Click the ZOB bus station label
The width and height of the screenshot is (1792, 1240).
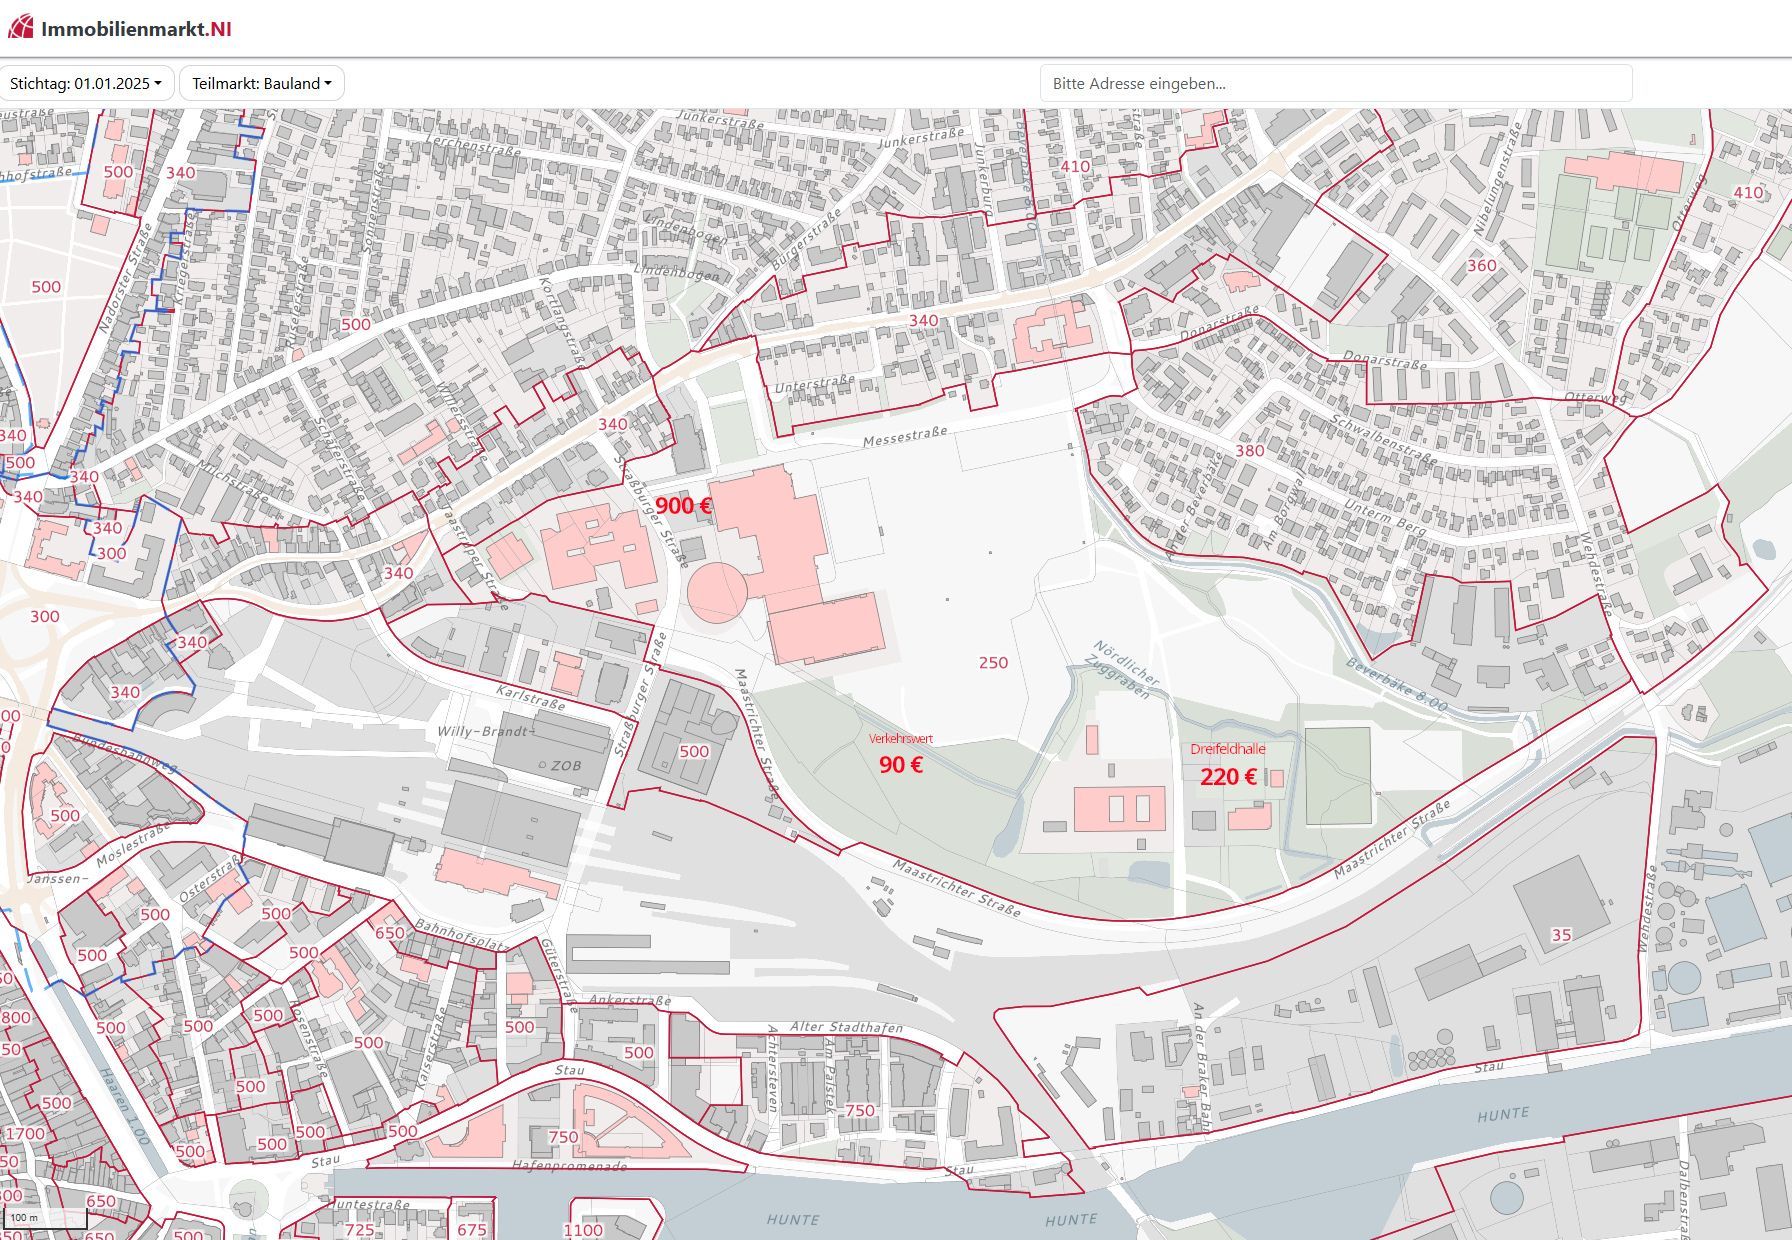tap(566, 766)
